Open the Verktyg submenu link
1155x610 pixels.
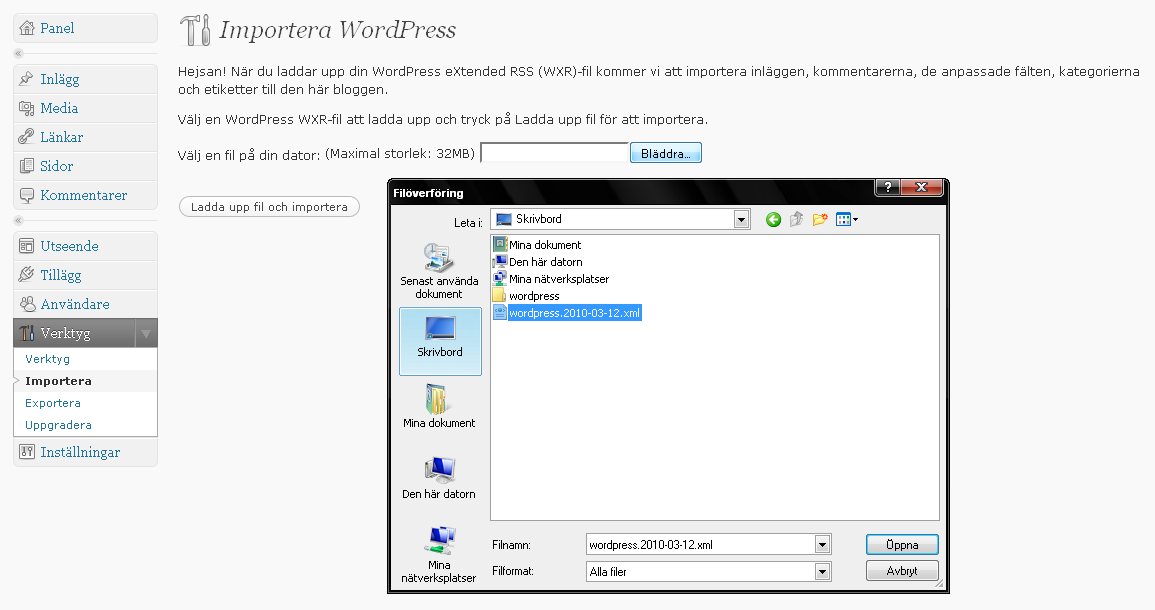coord(48,359)
